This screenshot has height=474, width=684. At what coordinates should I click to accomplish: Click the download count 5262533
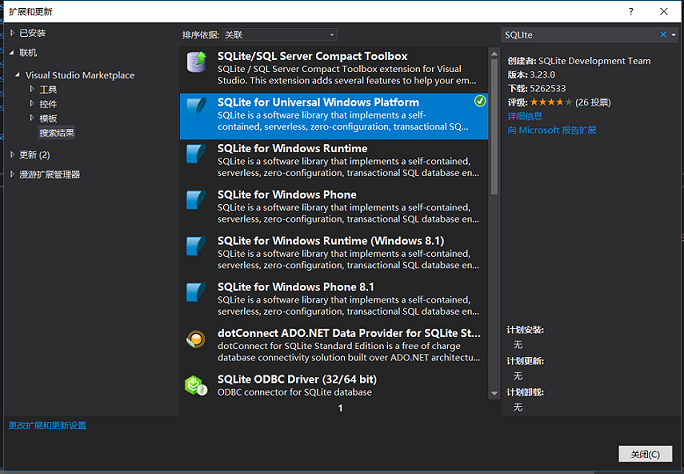pyautogui.click(x=547, y=89)
